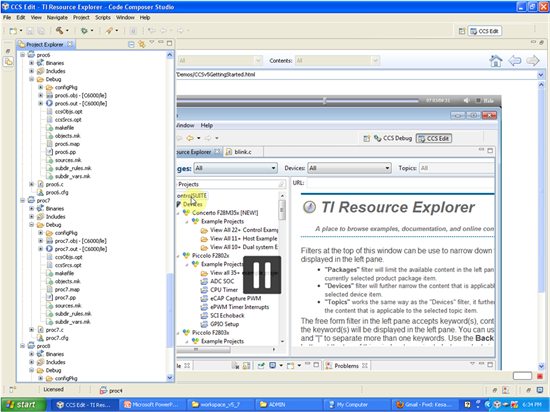Click the Open Perspective icon

pos(462,31)
